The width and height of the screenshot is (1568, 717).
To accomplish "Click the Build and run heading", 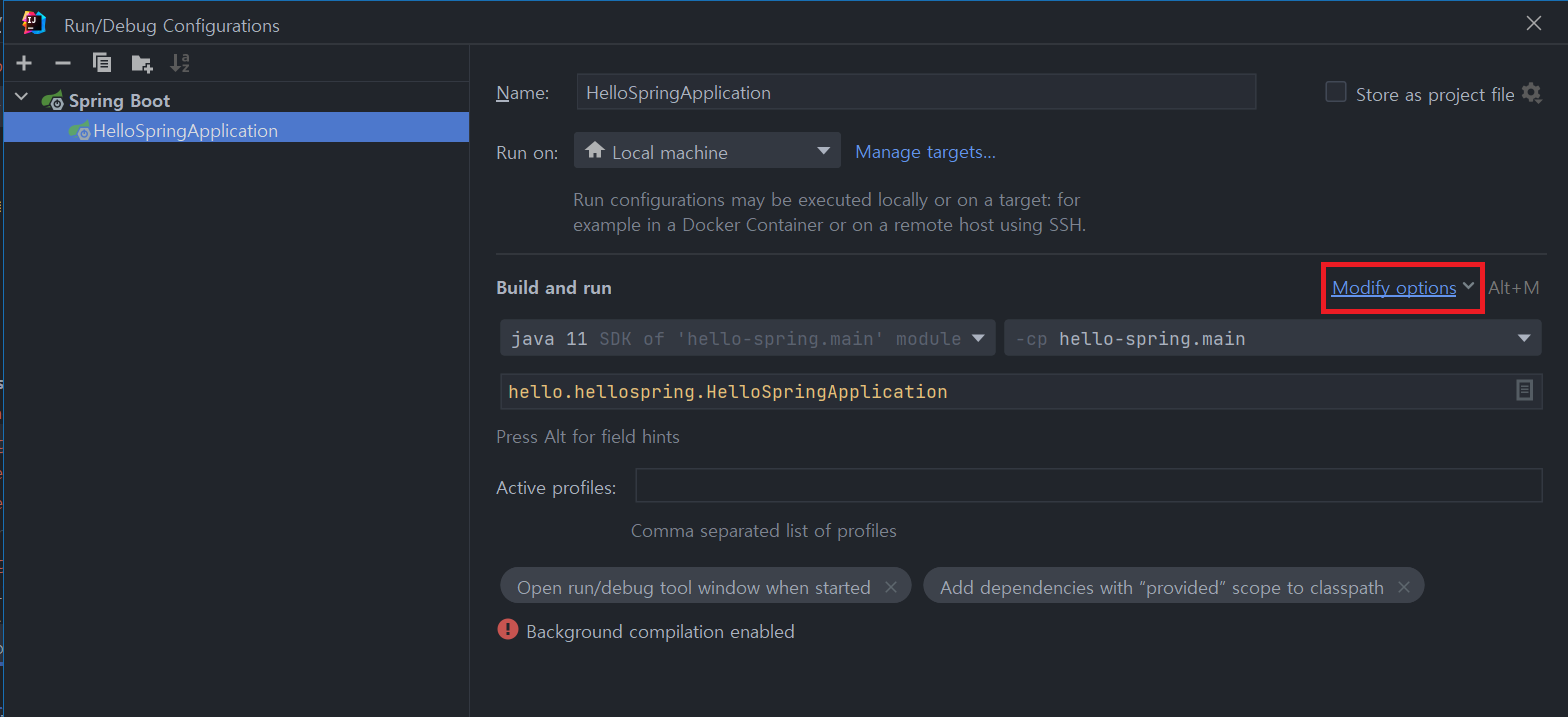I will (x=554, y=287).
